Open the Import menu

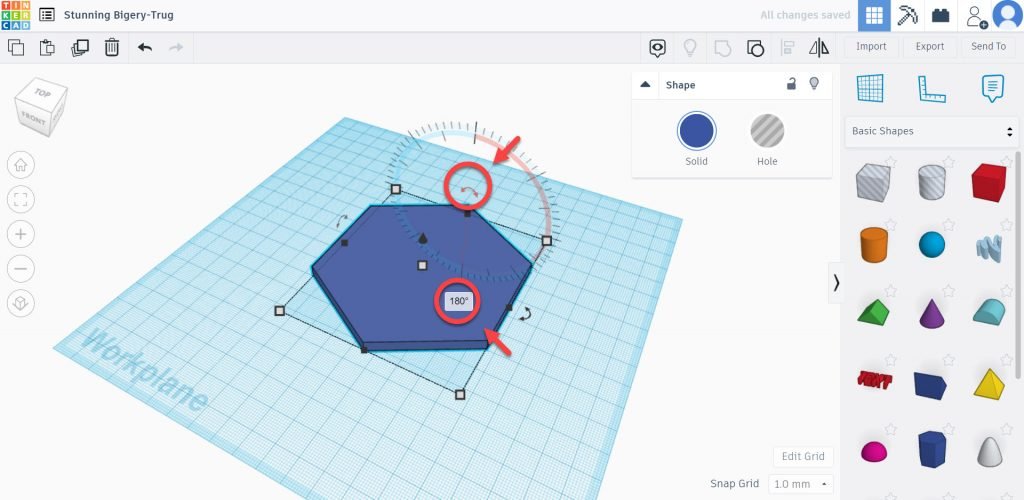[x=871, y=46]
